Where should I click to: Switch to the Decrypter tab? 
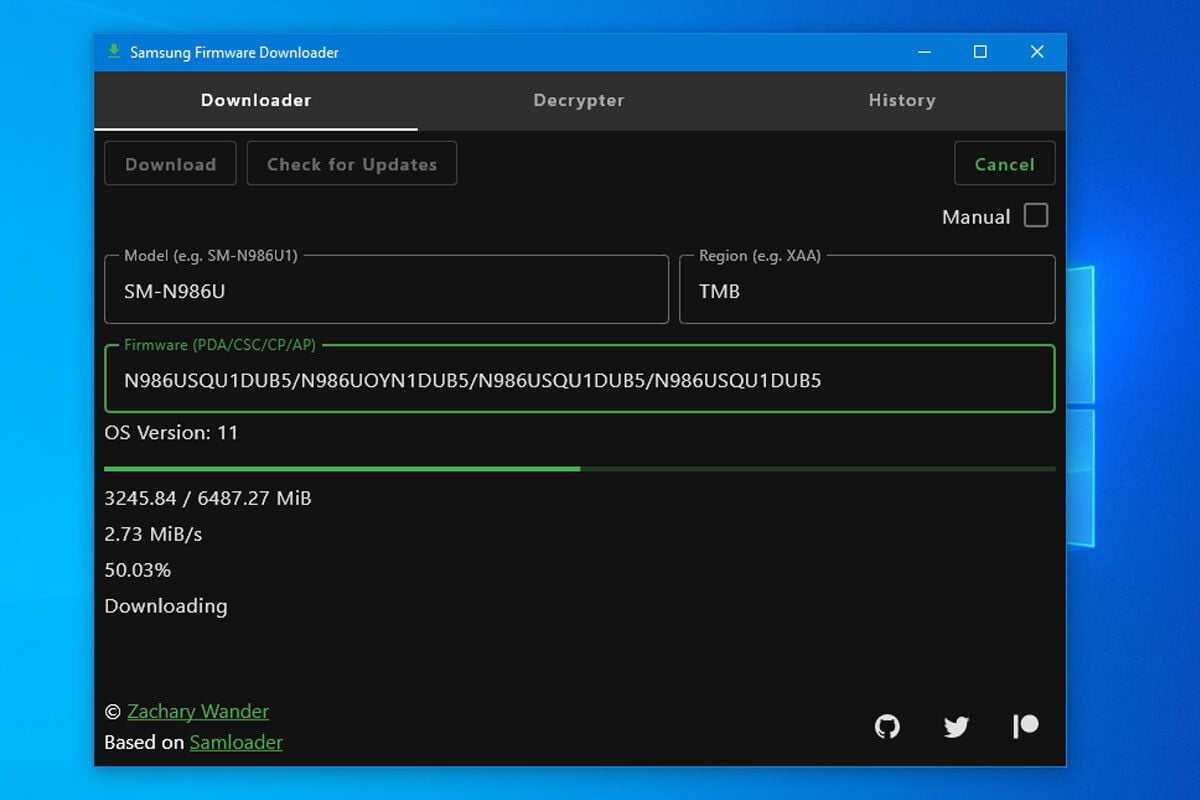[579, 100]
